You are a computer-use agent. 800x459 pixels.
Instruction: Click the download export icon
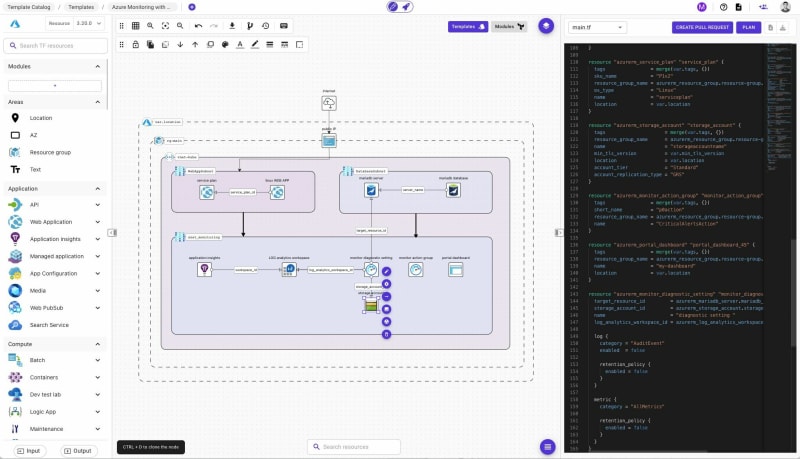(x=232, y=26)
